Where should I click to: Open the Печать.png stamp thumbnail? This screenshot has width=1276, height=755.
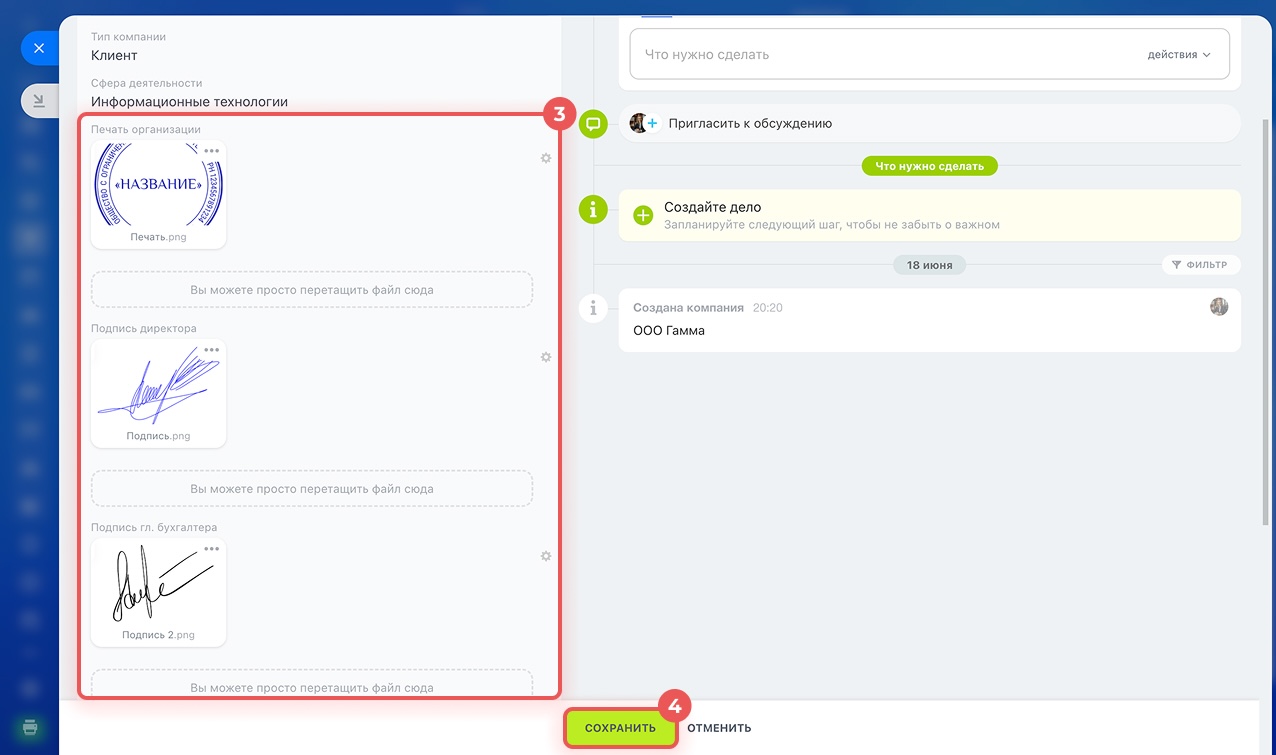158,186
